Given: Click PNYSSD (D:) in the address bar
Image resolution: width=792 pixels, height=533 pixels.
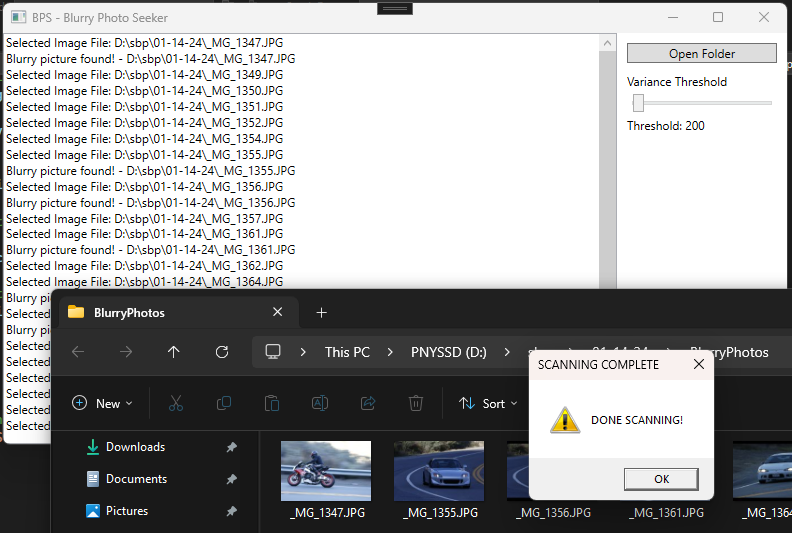Looking at the screenshot, I should 449,352.
